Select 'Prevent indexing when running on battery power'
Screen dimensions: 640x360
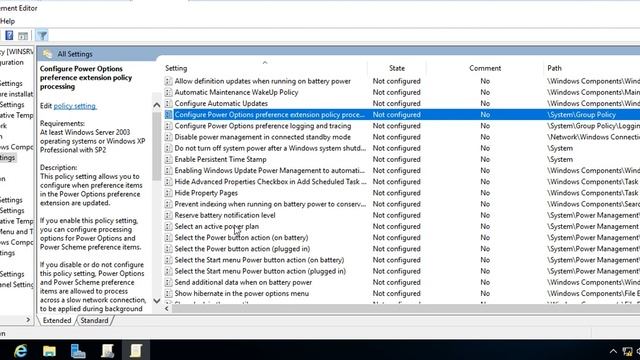(270, 204)
